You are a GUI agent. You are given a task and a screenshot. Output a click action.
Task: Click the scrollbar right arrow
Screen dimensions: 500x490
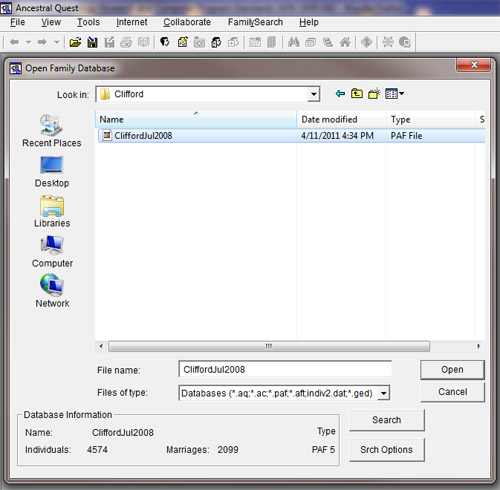479,346
